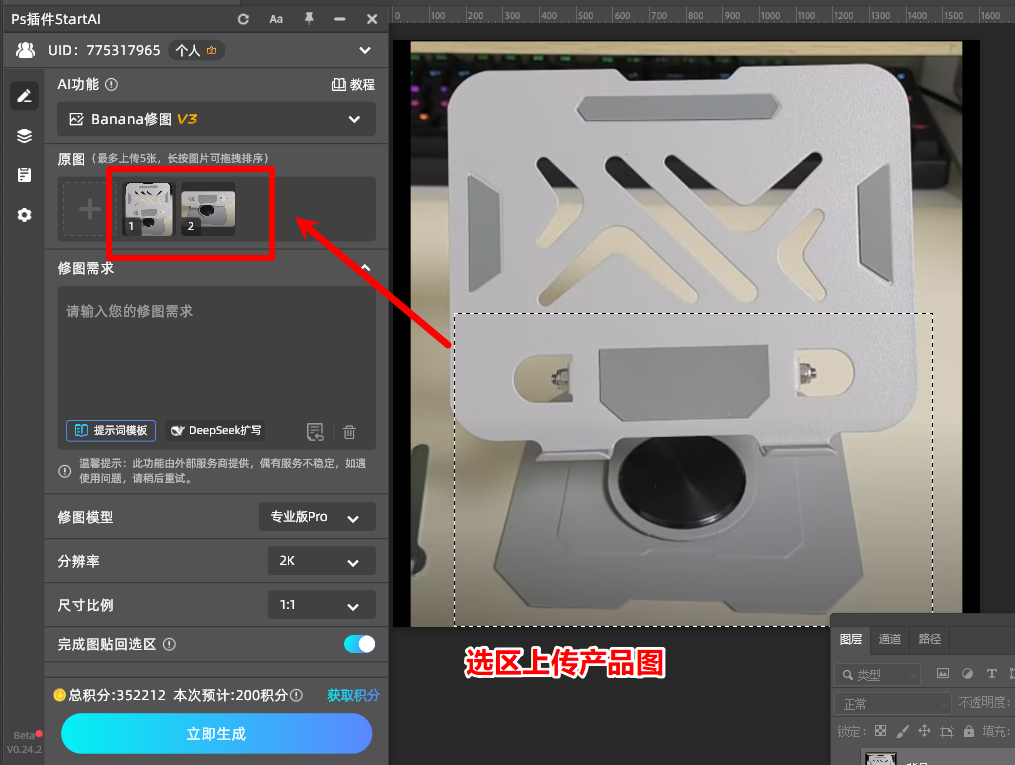Click the 个人 account badge
This screenshot has width=1015, height=765.
pyautogui.click(x=196, y=50)
